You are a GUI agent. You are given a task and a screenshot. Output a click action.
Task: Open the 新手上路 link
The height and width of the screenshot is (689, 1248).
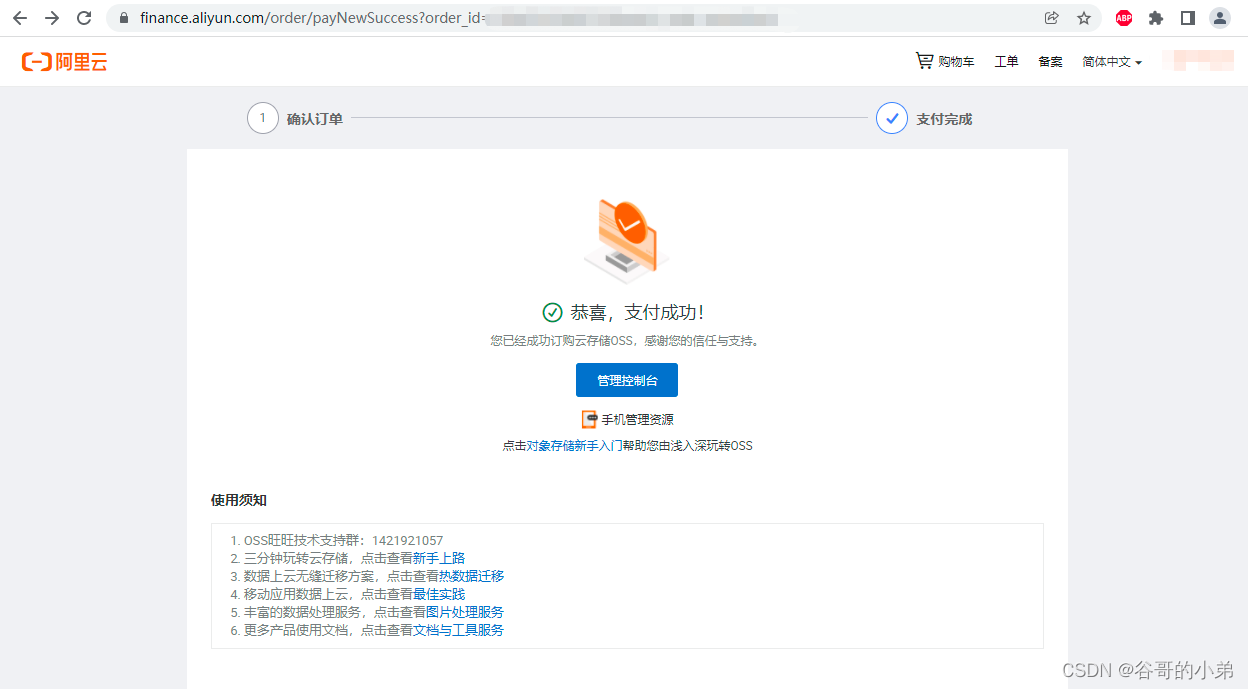tap(440, 558)
